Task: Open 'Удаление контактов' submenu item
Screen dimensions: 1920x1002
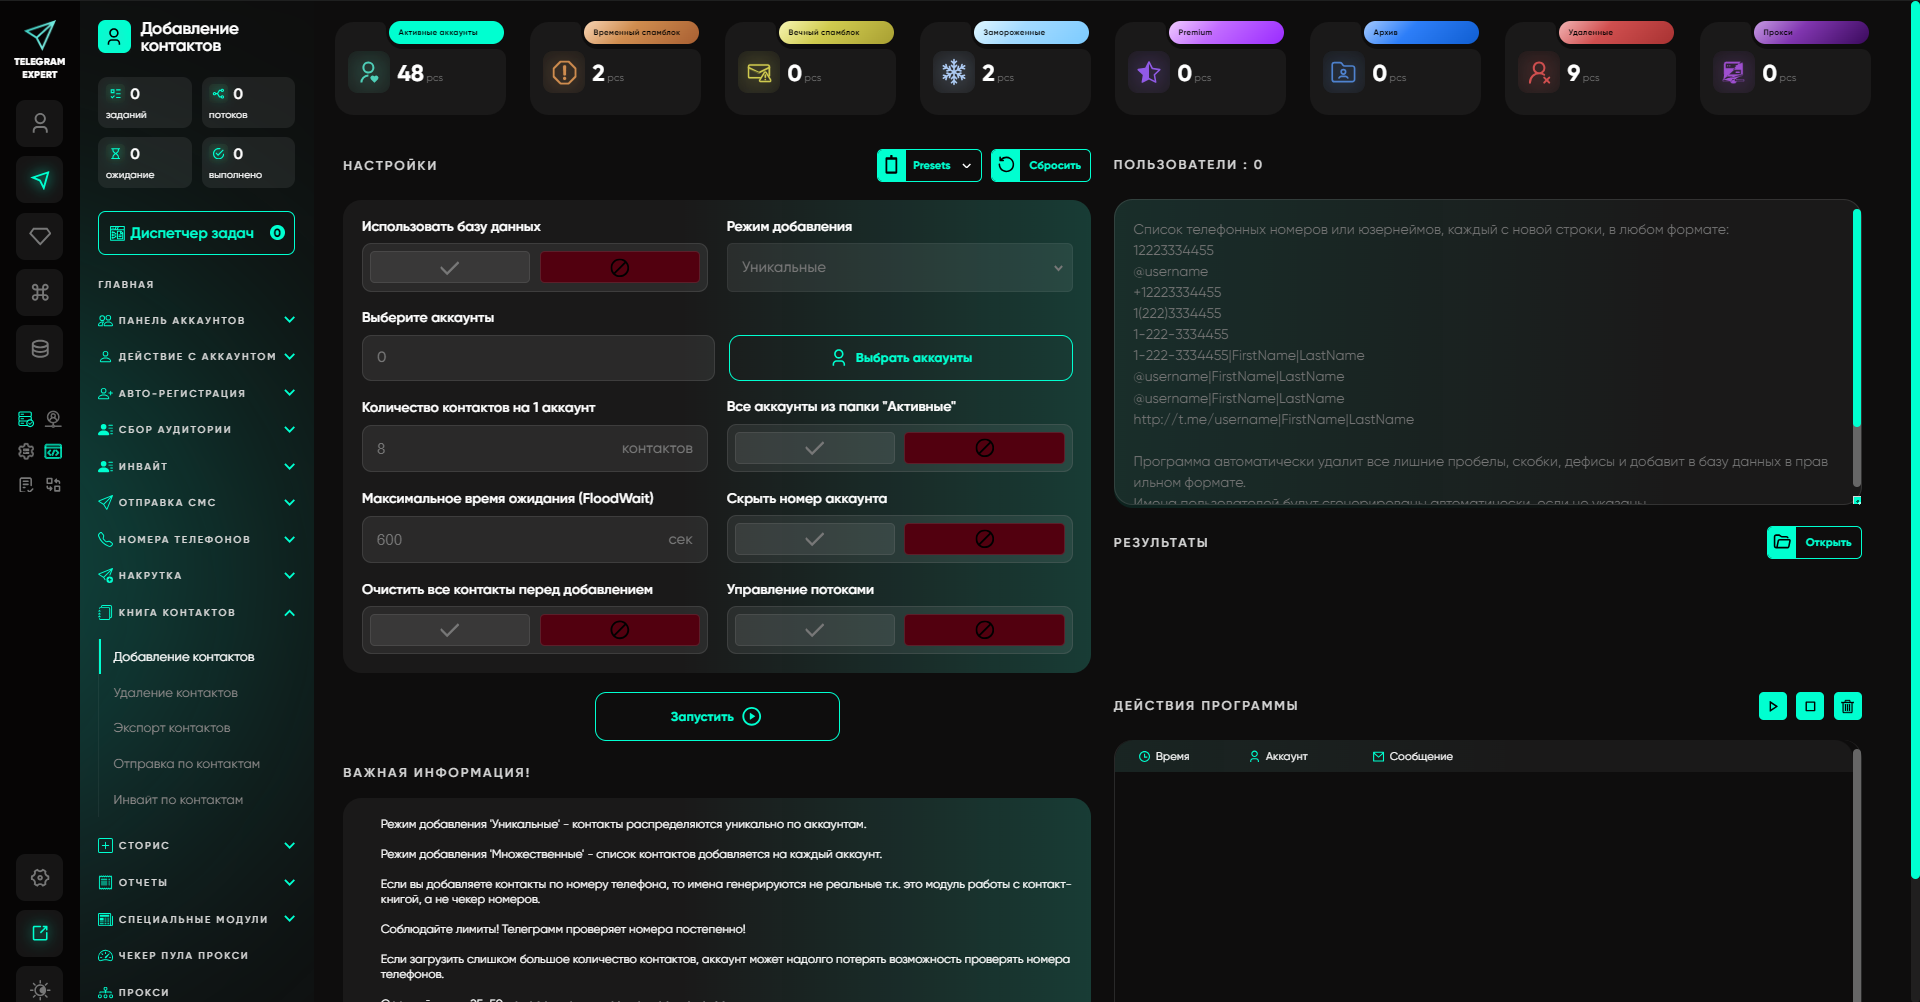Action: (175, 693)
